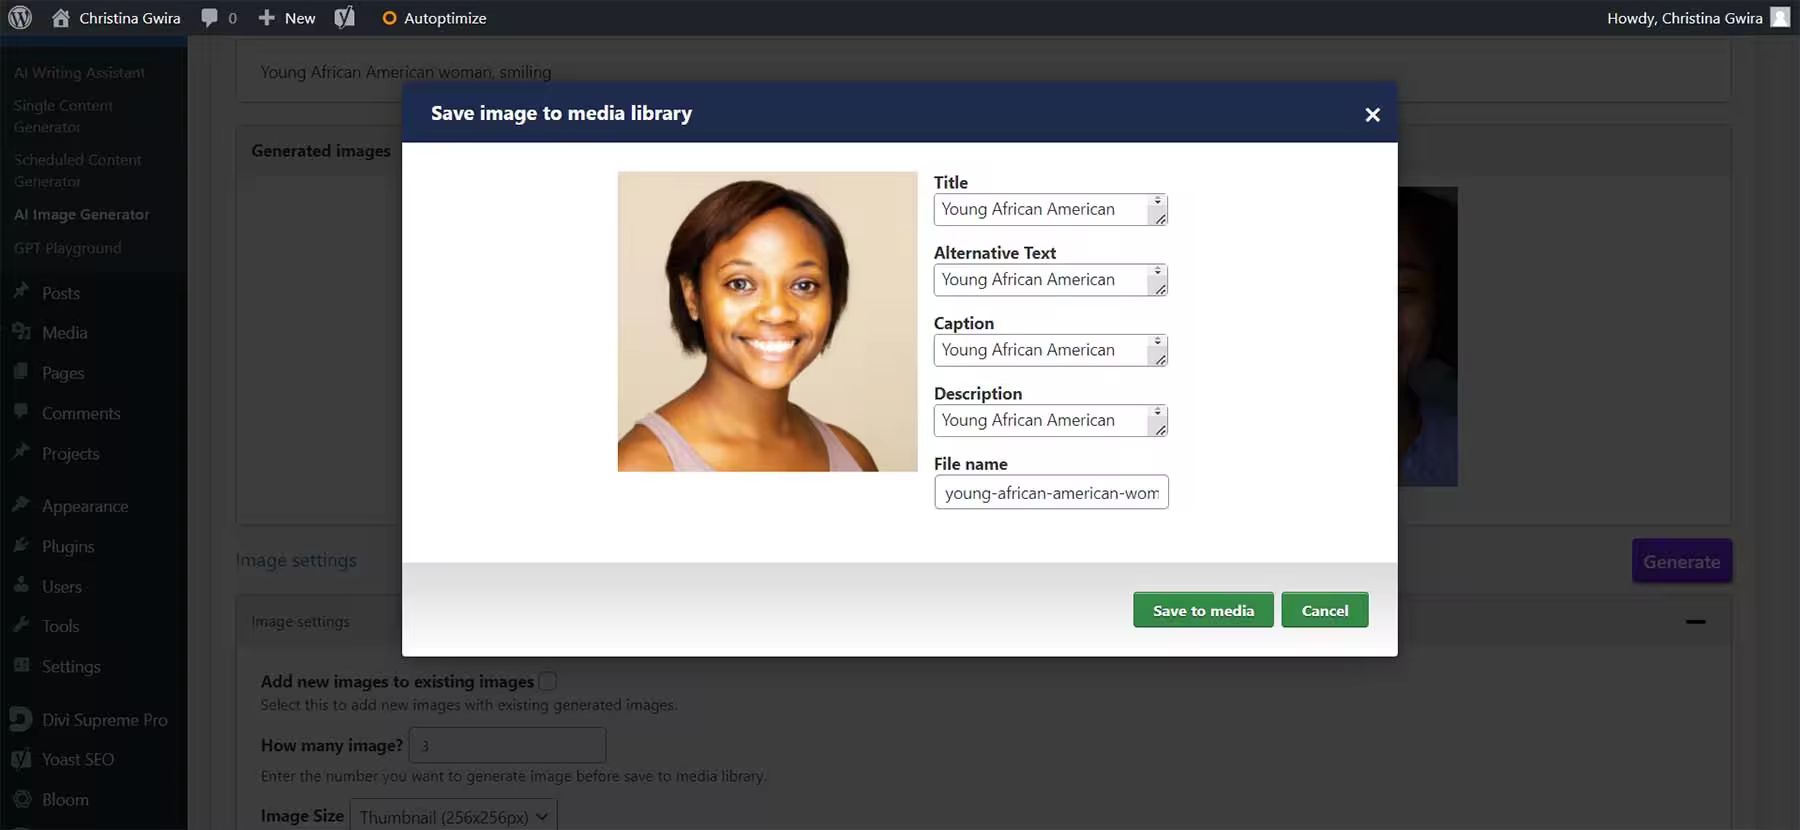Open GPT Playground submenu item
The width and height of the screenshot is (1800, 830).
[x=67, y=248]
